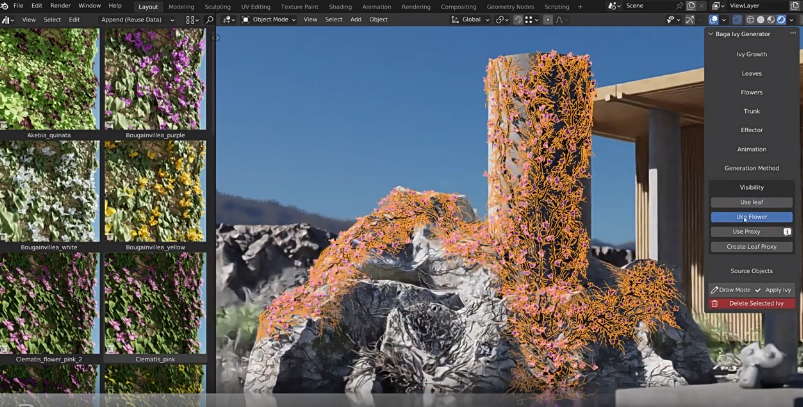Open the Ivy Growth section

coord(751,54)
